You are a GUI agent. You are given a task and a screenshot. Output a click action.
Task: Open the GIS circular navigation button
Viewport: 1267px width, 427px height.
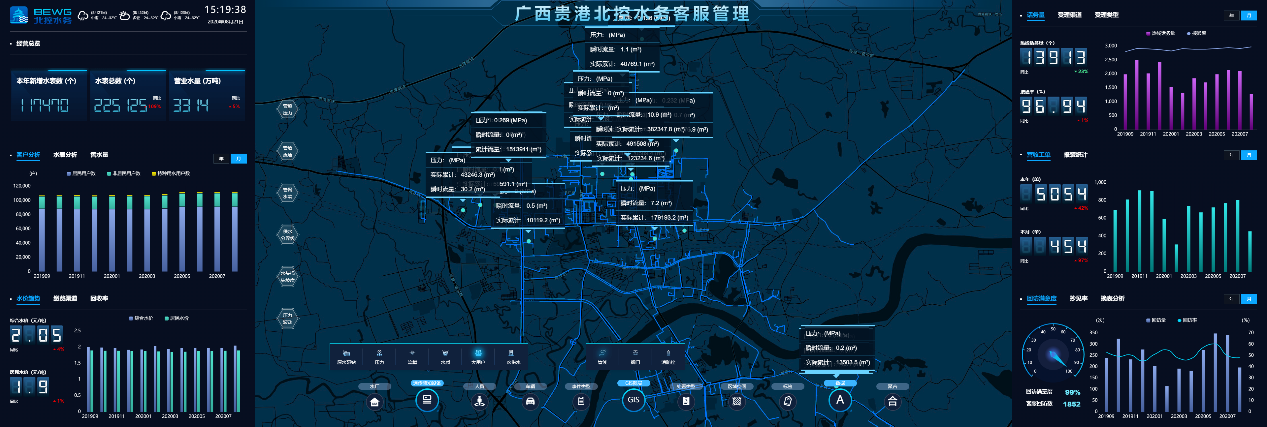pos(632,400)
